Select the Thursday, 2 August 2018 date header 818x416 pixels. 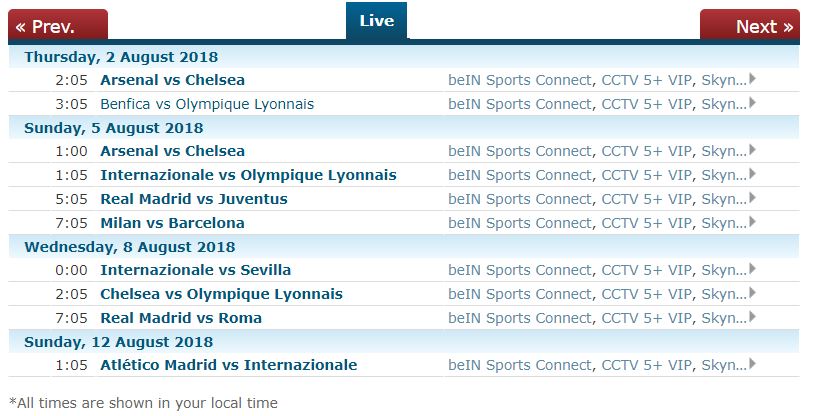tap(121, 57)
